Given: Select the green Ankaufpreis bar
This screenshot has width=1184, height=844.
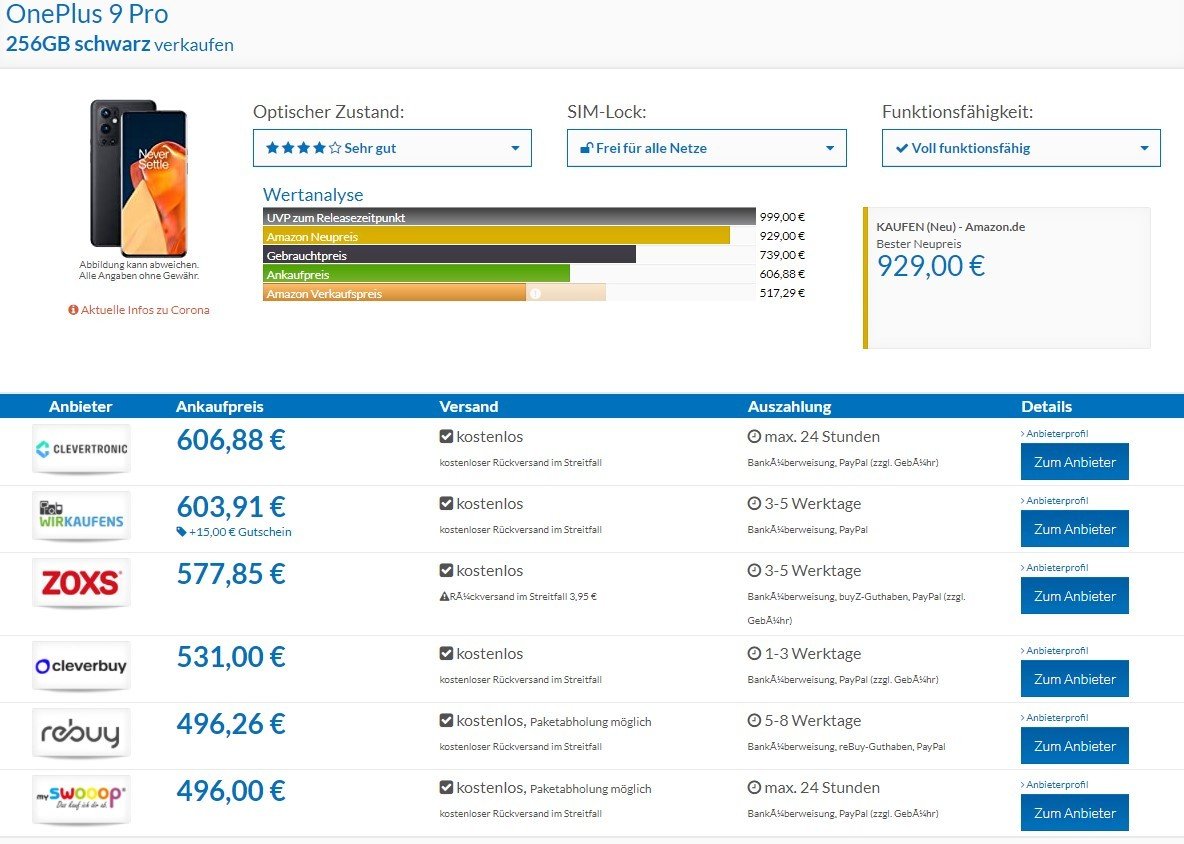Looking at the screenshot, I should [x=416, y=274].
